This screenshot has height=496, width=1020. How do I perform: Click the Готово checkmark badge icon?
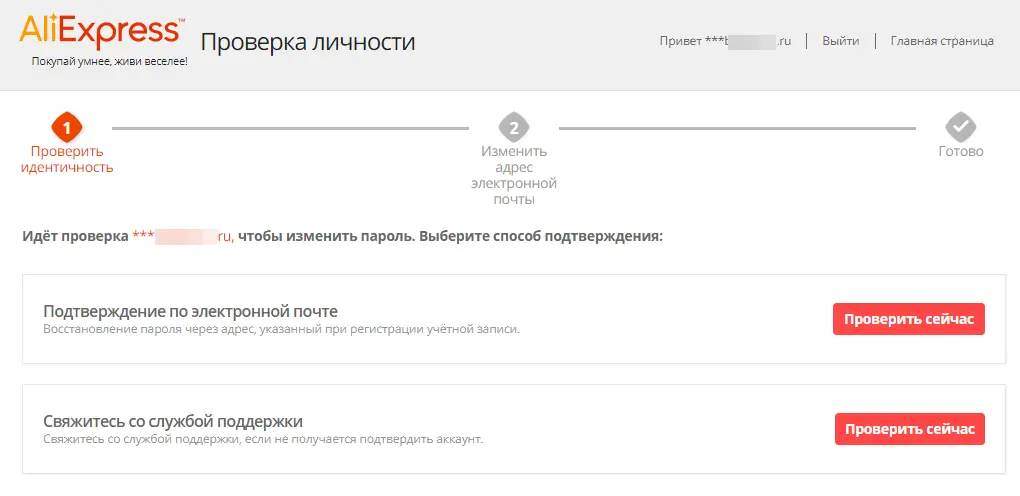pyautogui.click(x=961, y=128)
